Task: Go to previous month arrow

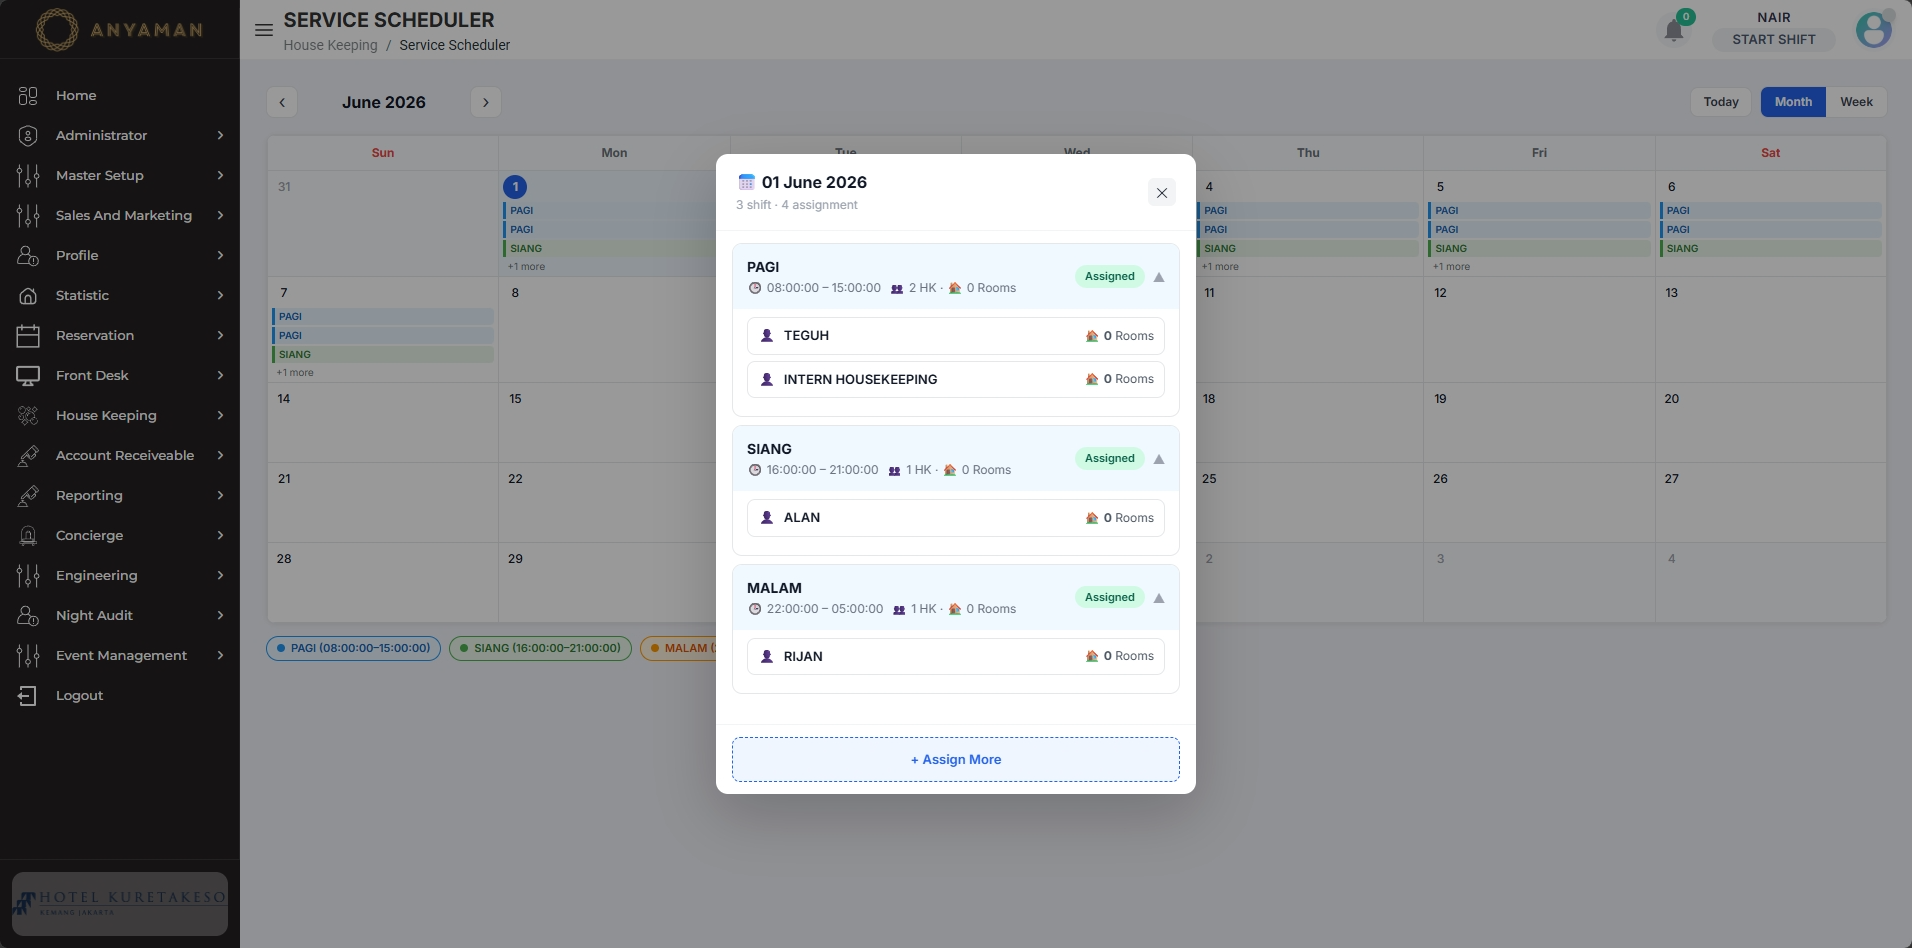Action: coord(282,102)
